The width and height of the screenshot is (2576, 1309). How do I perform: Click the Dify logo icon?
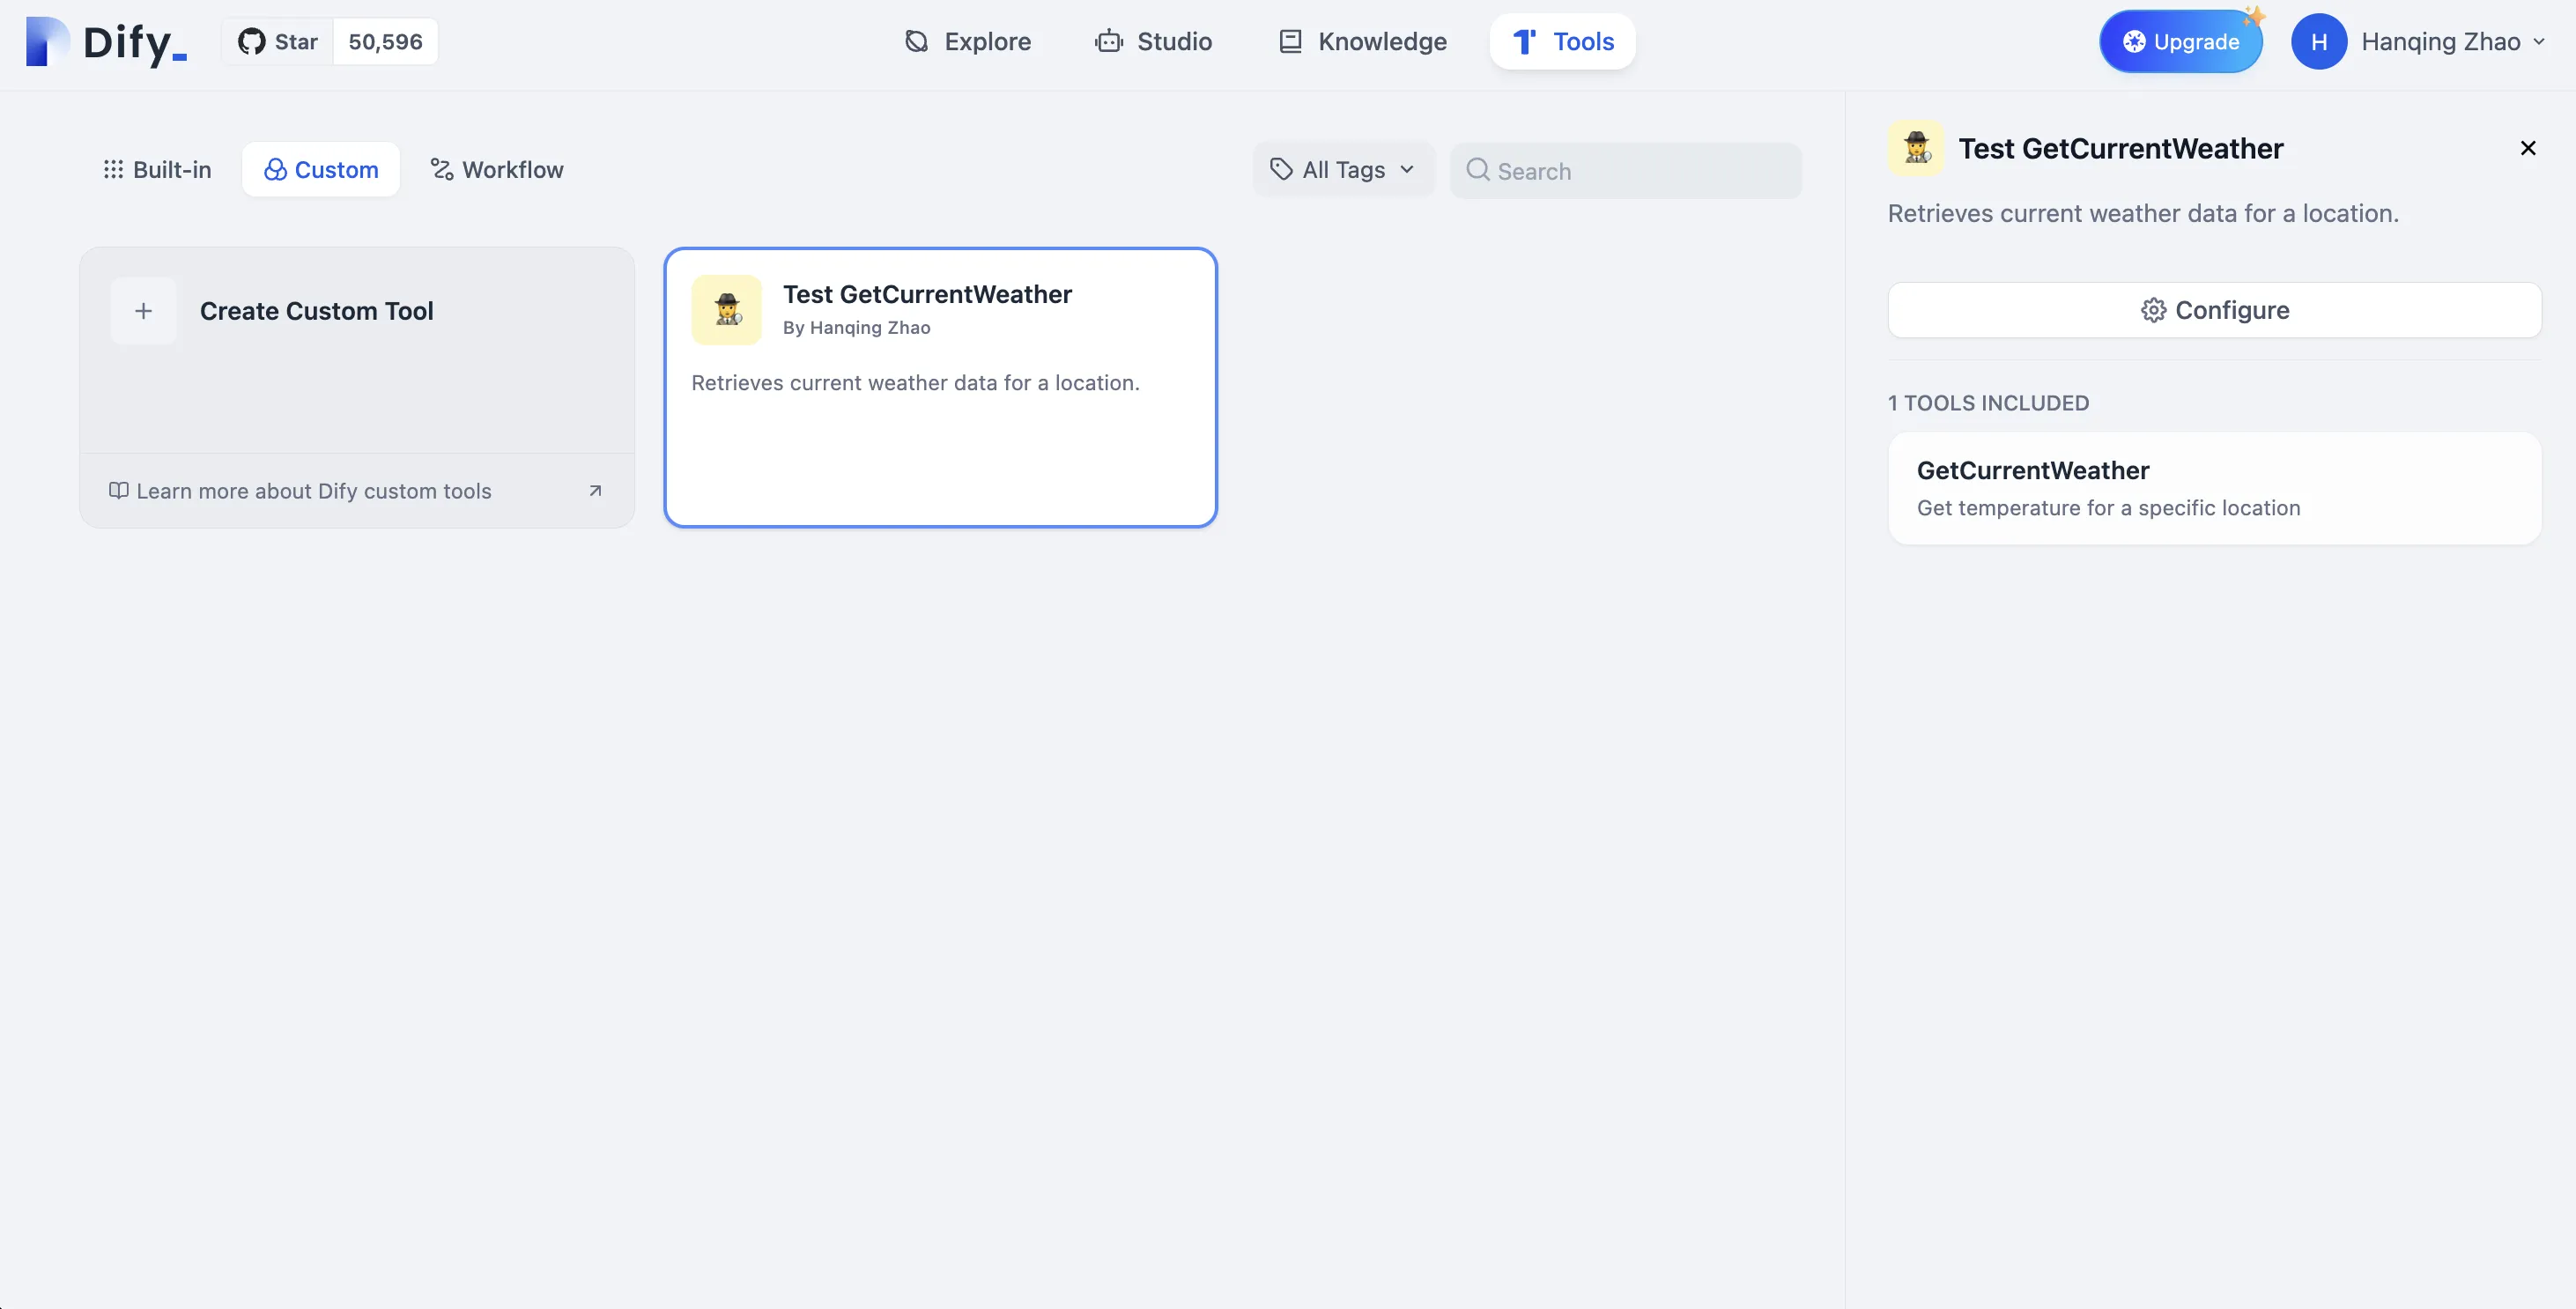tap(47, 42)
